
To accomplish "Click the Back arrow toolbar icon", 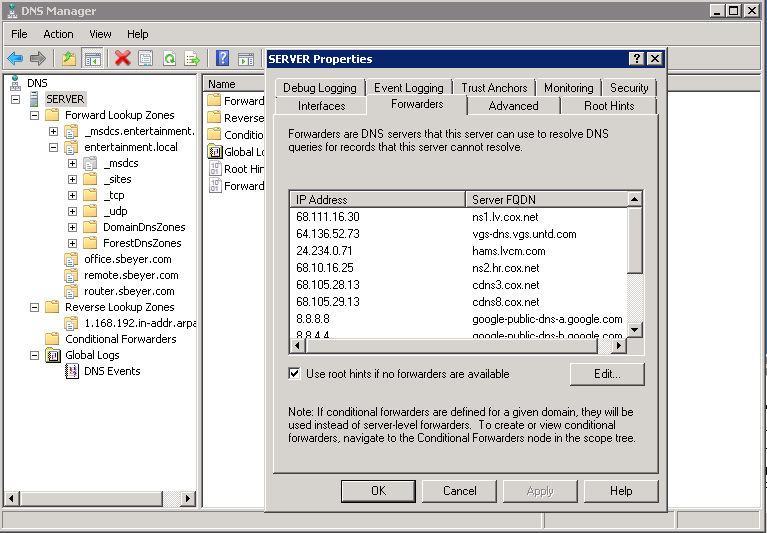I will pyautogui.click(x=15, y=59).
